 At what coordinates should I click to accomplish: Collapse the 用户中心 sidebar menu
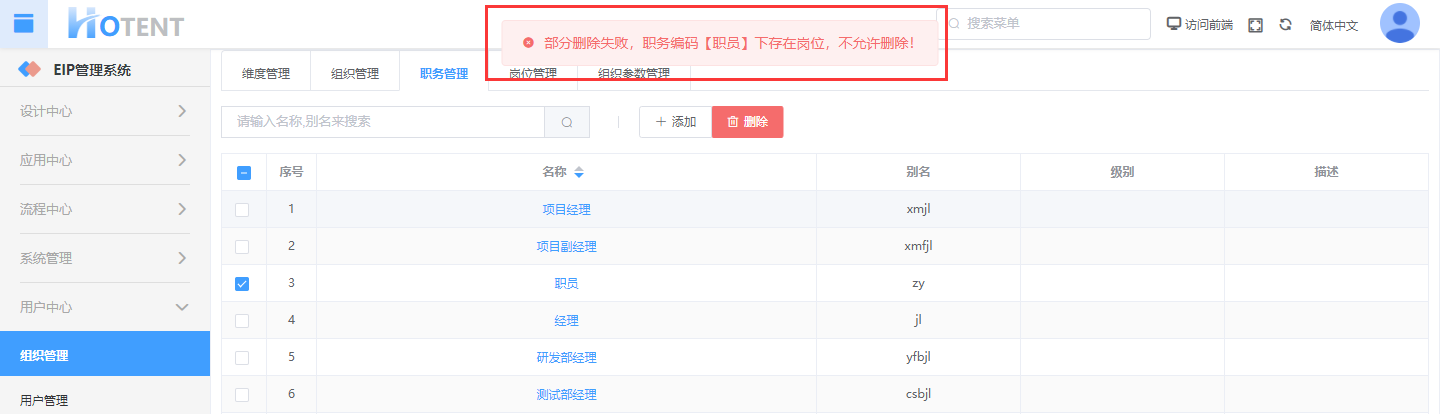tap(105, 307)
